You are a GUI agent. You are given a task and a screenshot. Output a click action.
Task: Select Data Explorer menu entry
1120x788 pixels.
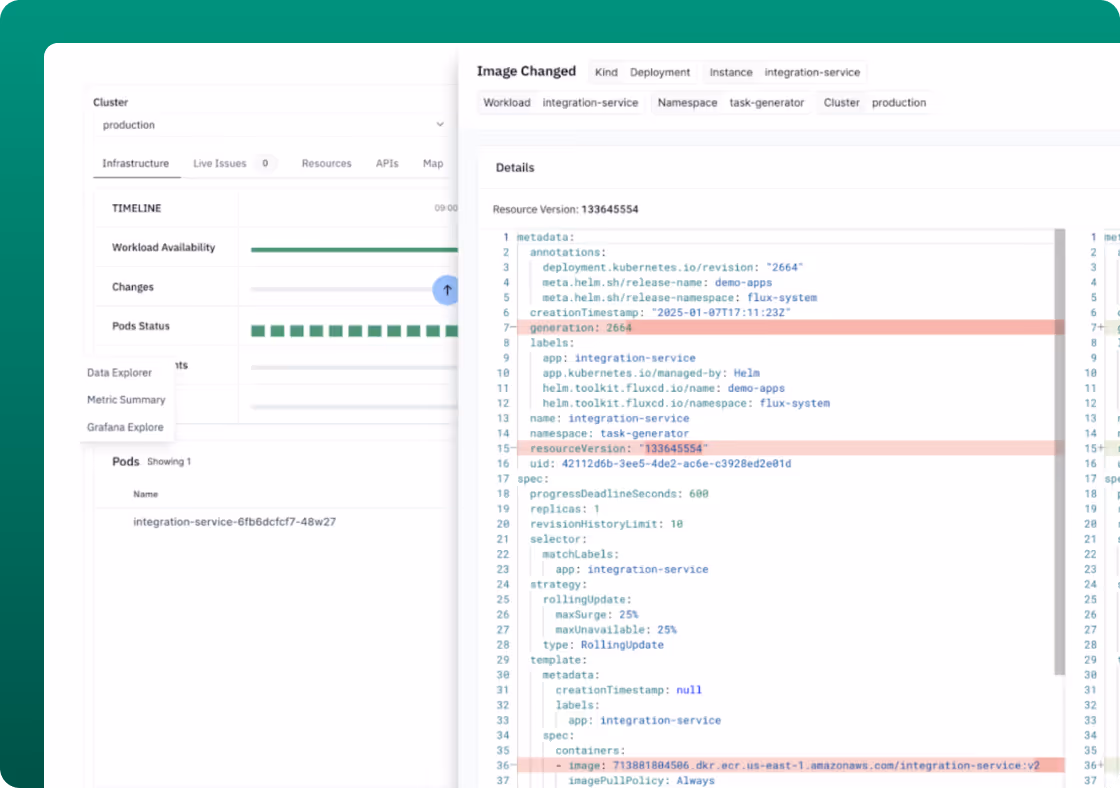(x=119, y=373)
